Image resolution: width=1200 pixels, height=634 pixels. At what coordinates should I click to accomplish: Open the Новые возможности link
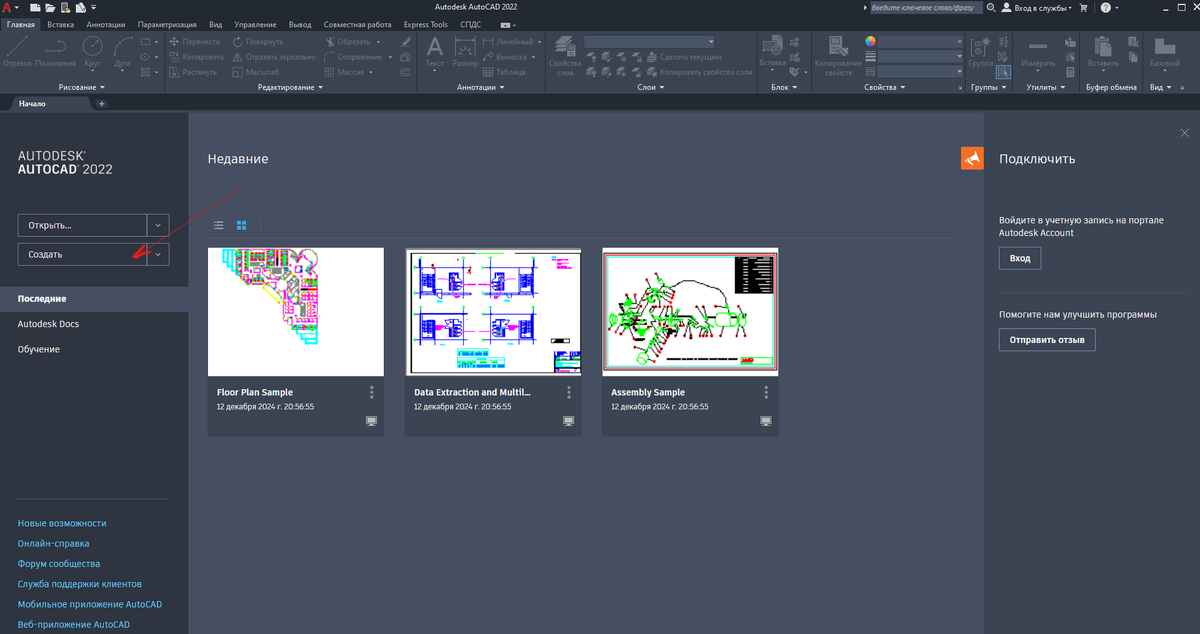click(62, 523)
